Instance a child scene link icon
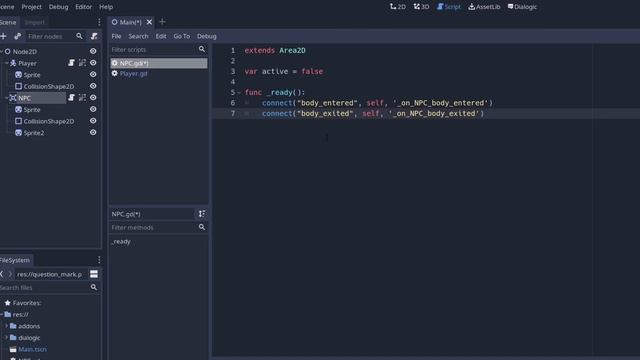The height and width of the screenshot is (360, 640). pos(17,36)
